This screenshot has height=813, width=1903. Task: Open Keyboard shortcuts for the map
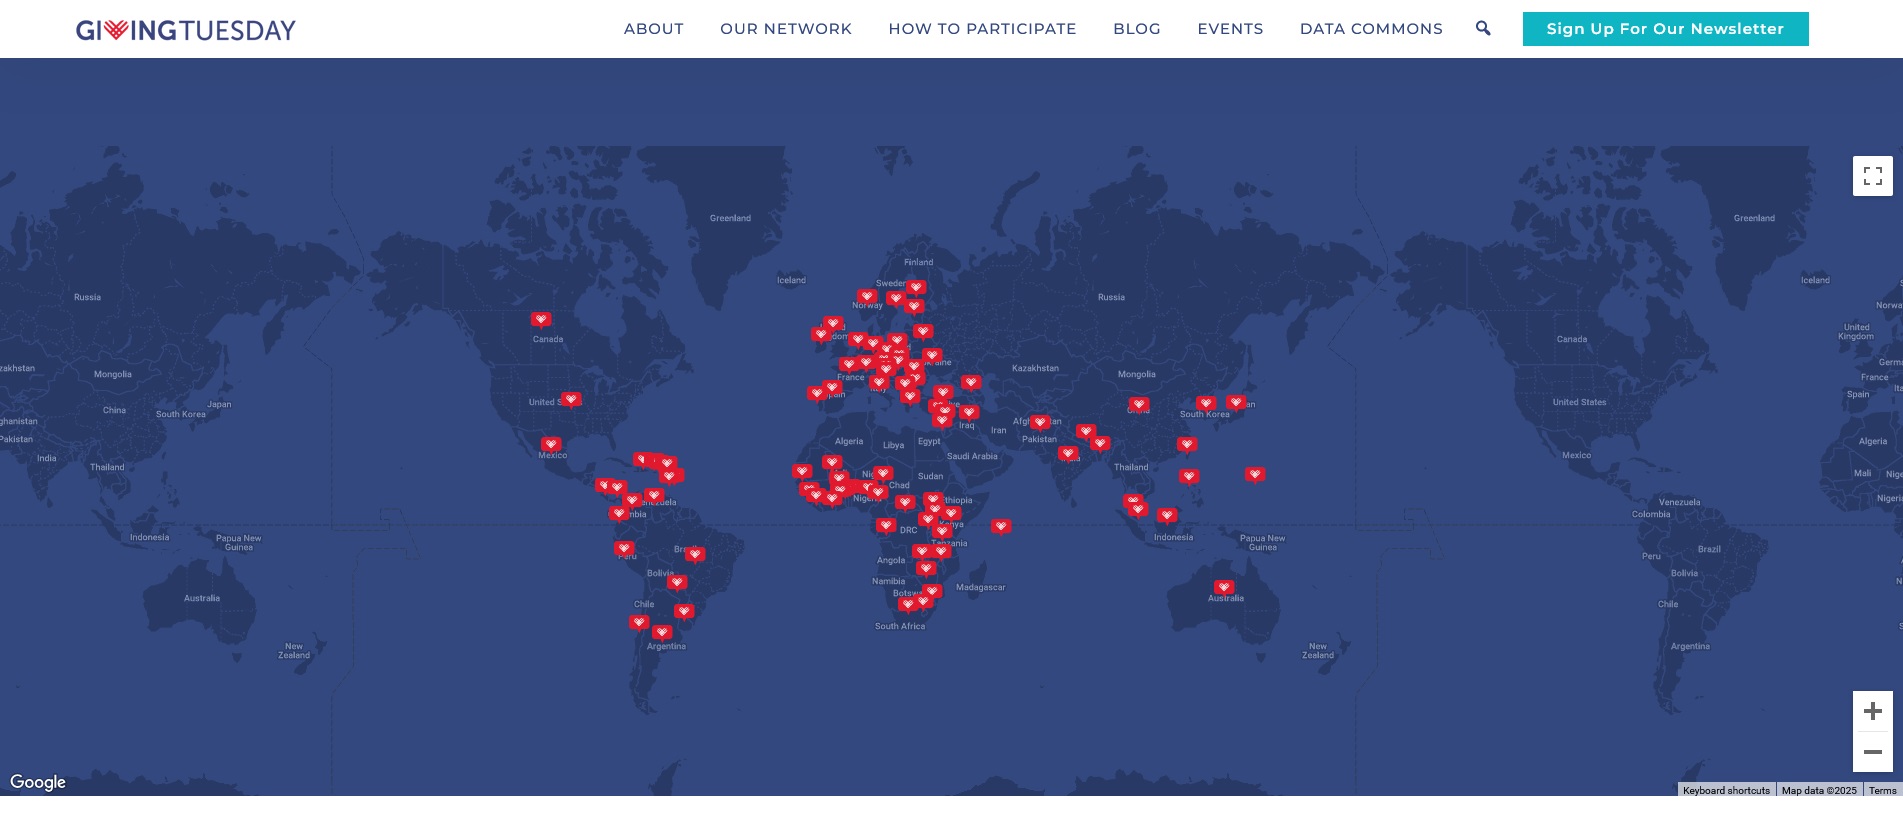(1726, 790)
